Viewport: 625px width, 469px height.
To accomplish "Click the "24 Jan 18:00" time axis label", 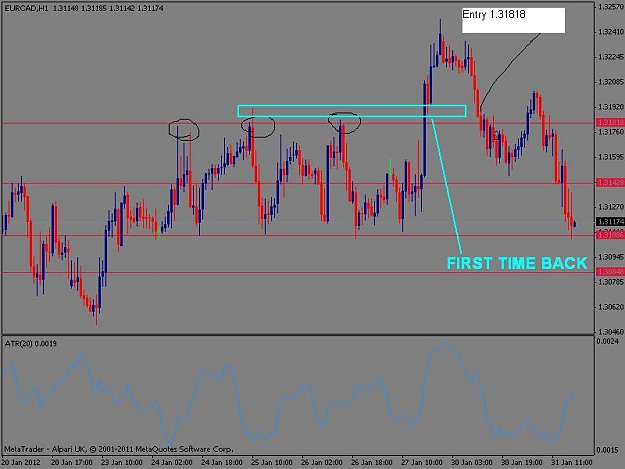I will pos(222,462).
